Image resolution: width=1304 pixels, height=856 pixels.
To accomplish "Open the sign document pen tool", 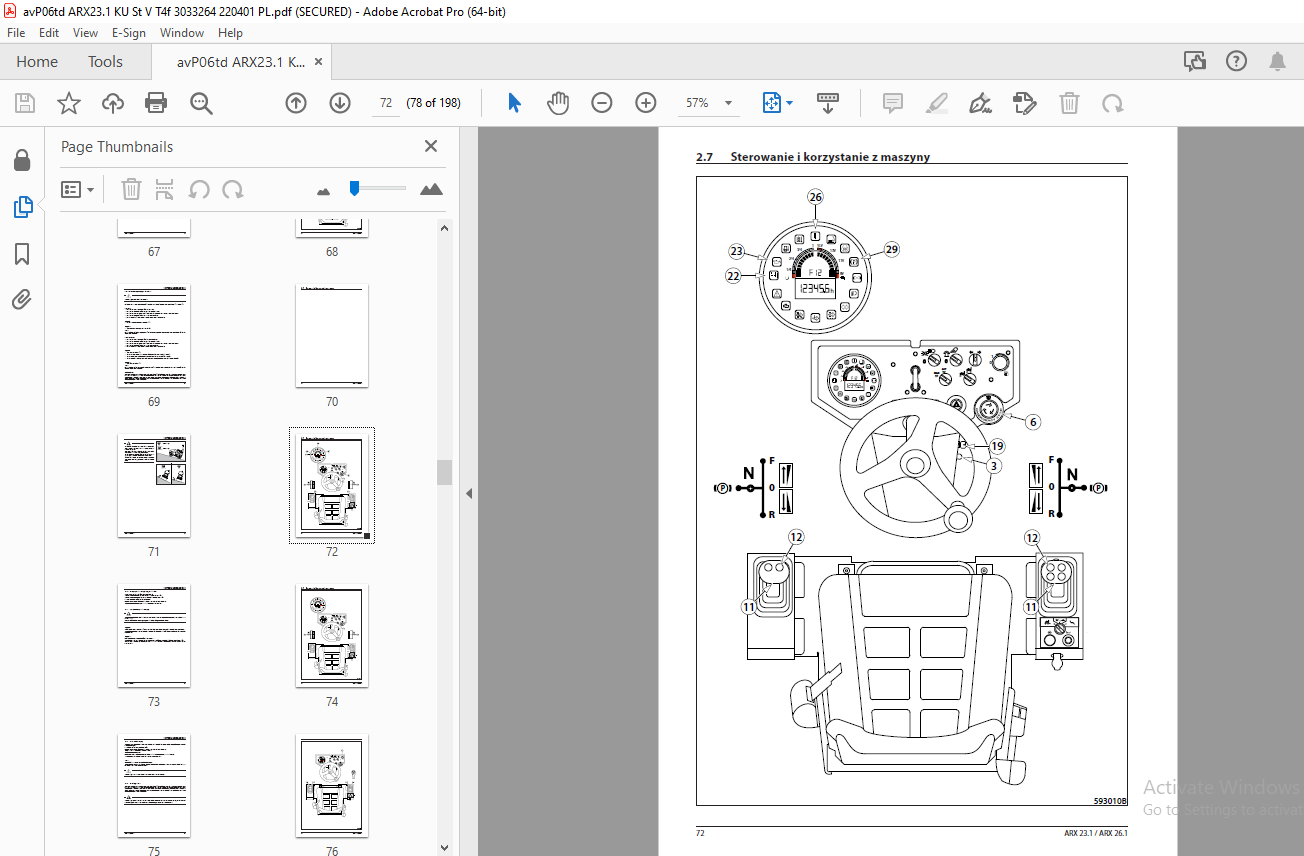I will point(981,103).
